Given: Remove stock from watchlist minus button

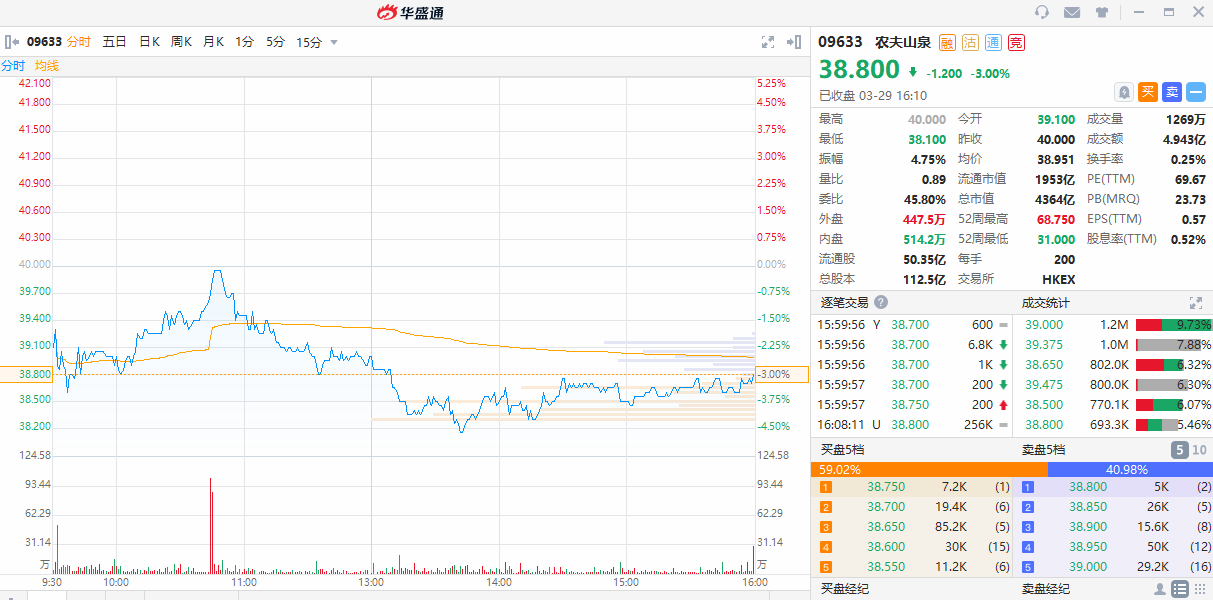Looking at the screenshot, I should (x=1196, y=91).
